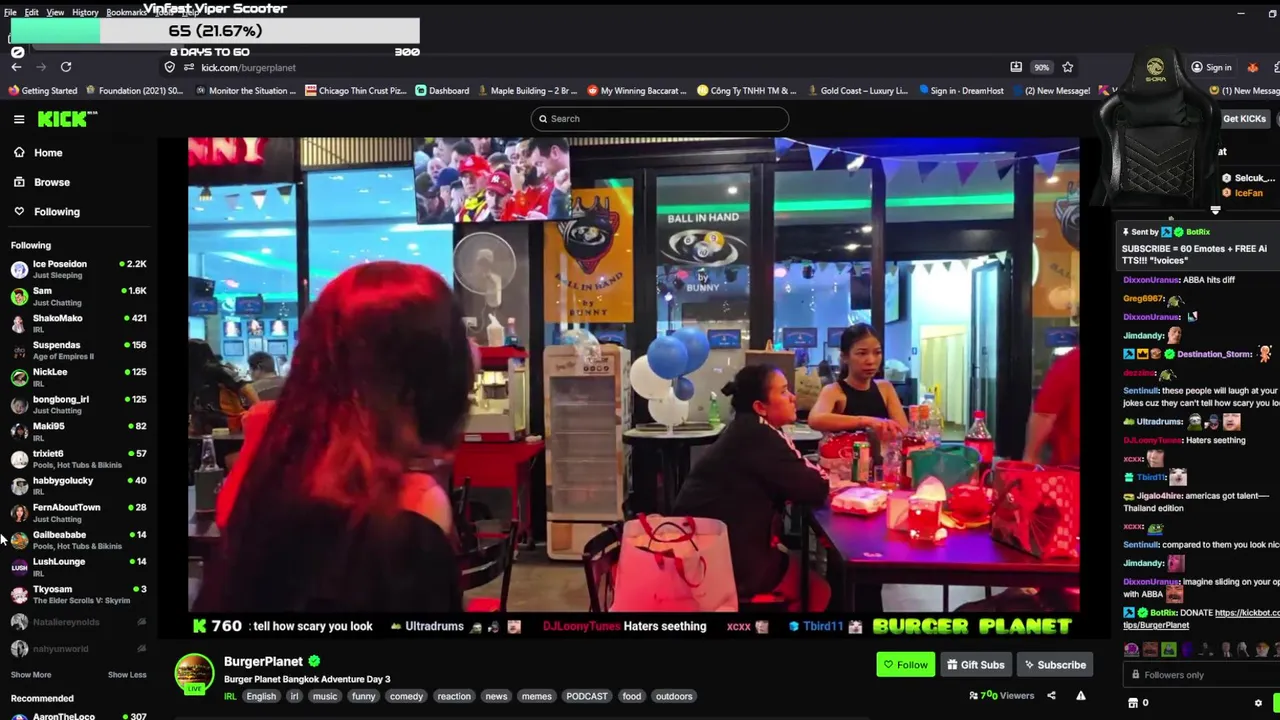Open the Chicago Thin Crust Pizza bookmark
The image size is (1280, 720).
[x=356, y=91]
